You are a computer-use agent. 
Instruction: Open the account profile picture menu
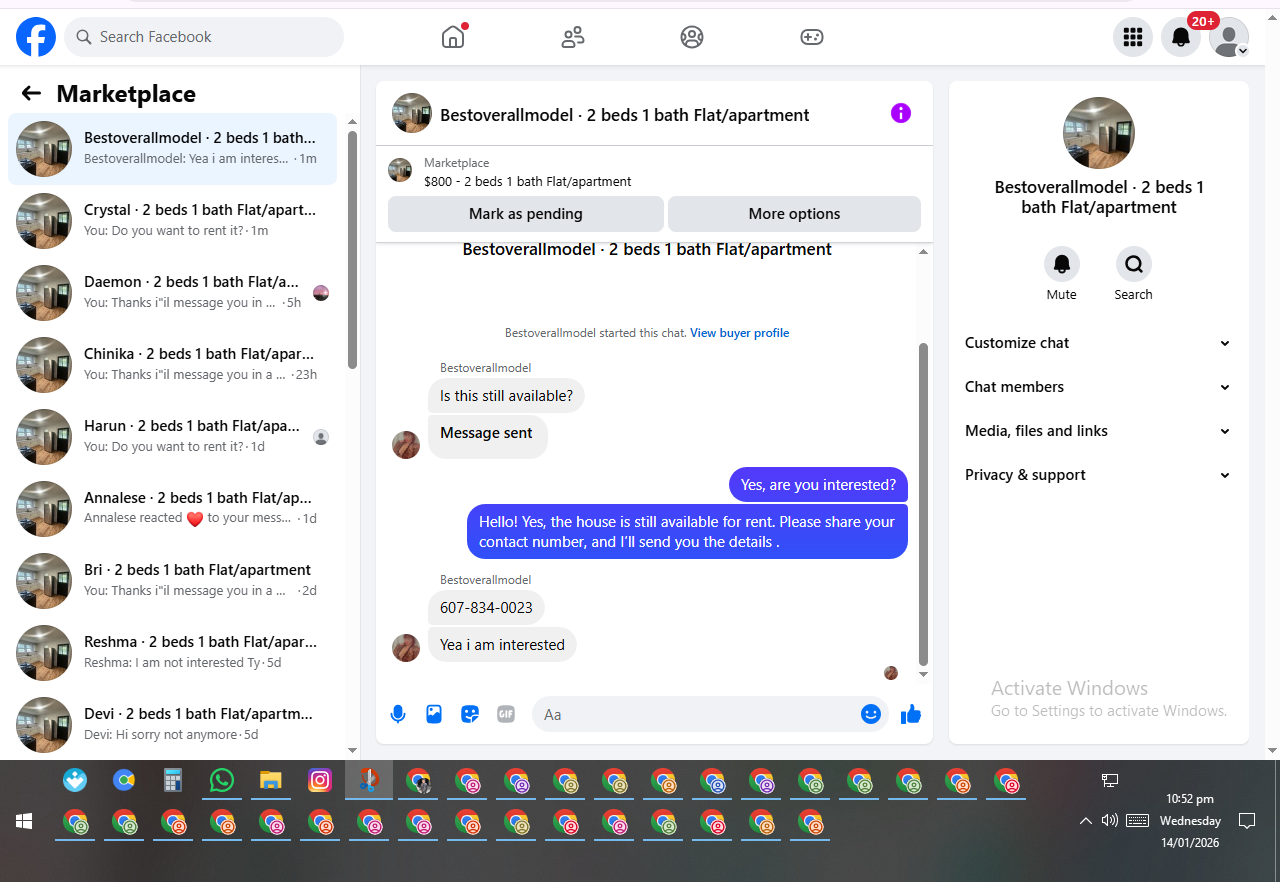coord(1229,37)
